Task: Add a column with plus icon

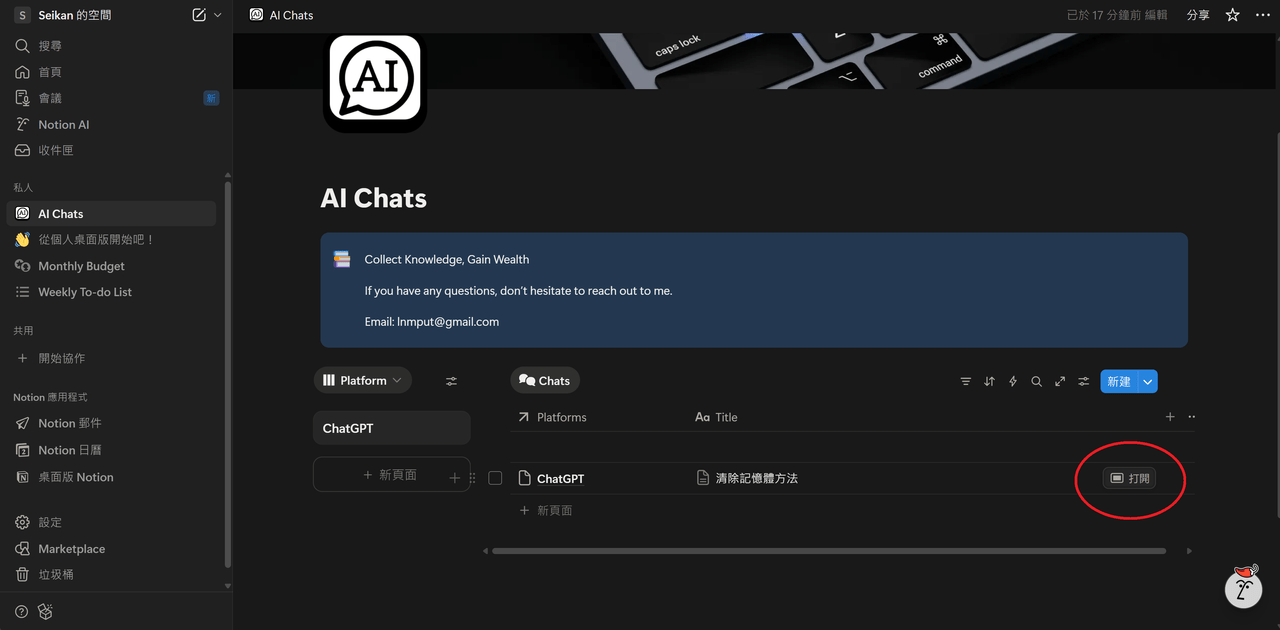Action: 1170,417
